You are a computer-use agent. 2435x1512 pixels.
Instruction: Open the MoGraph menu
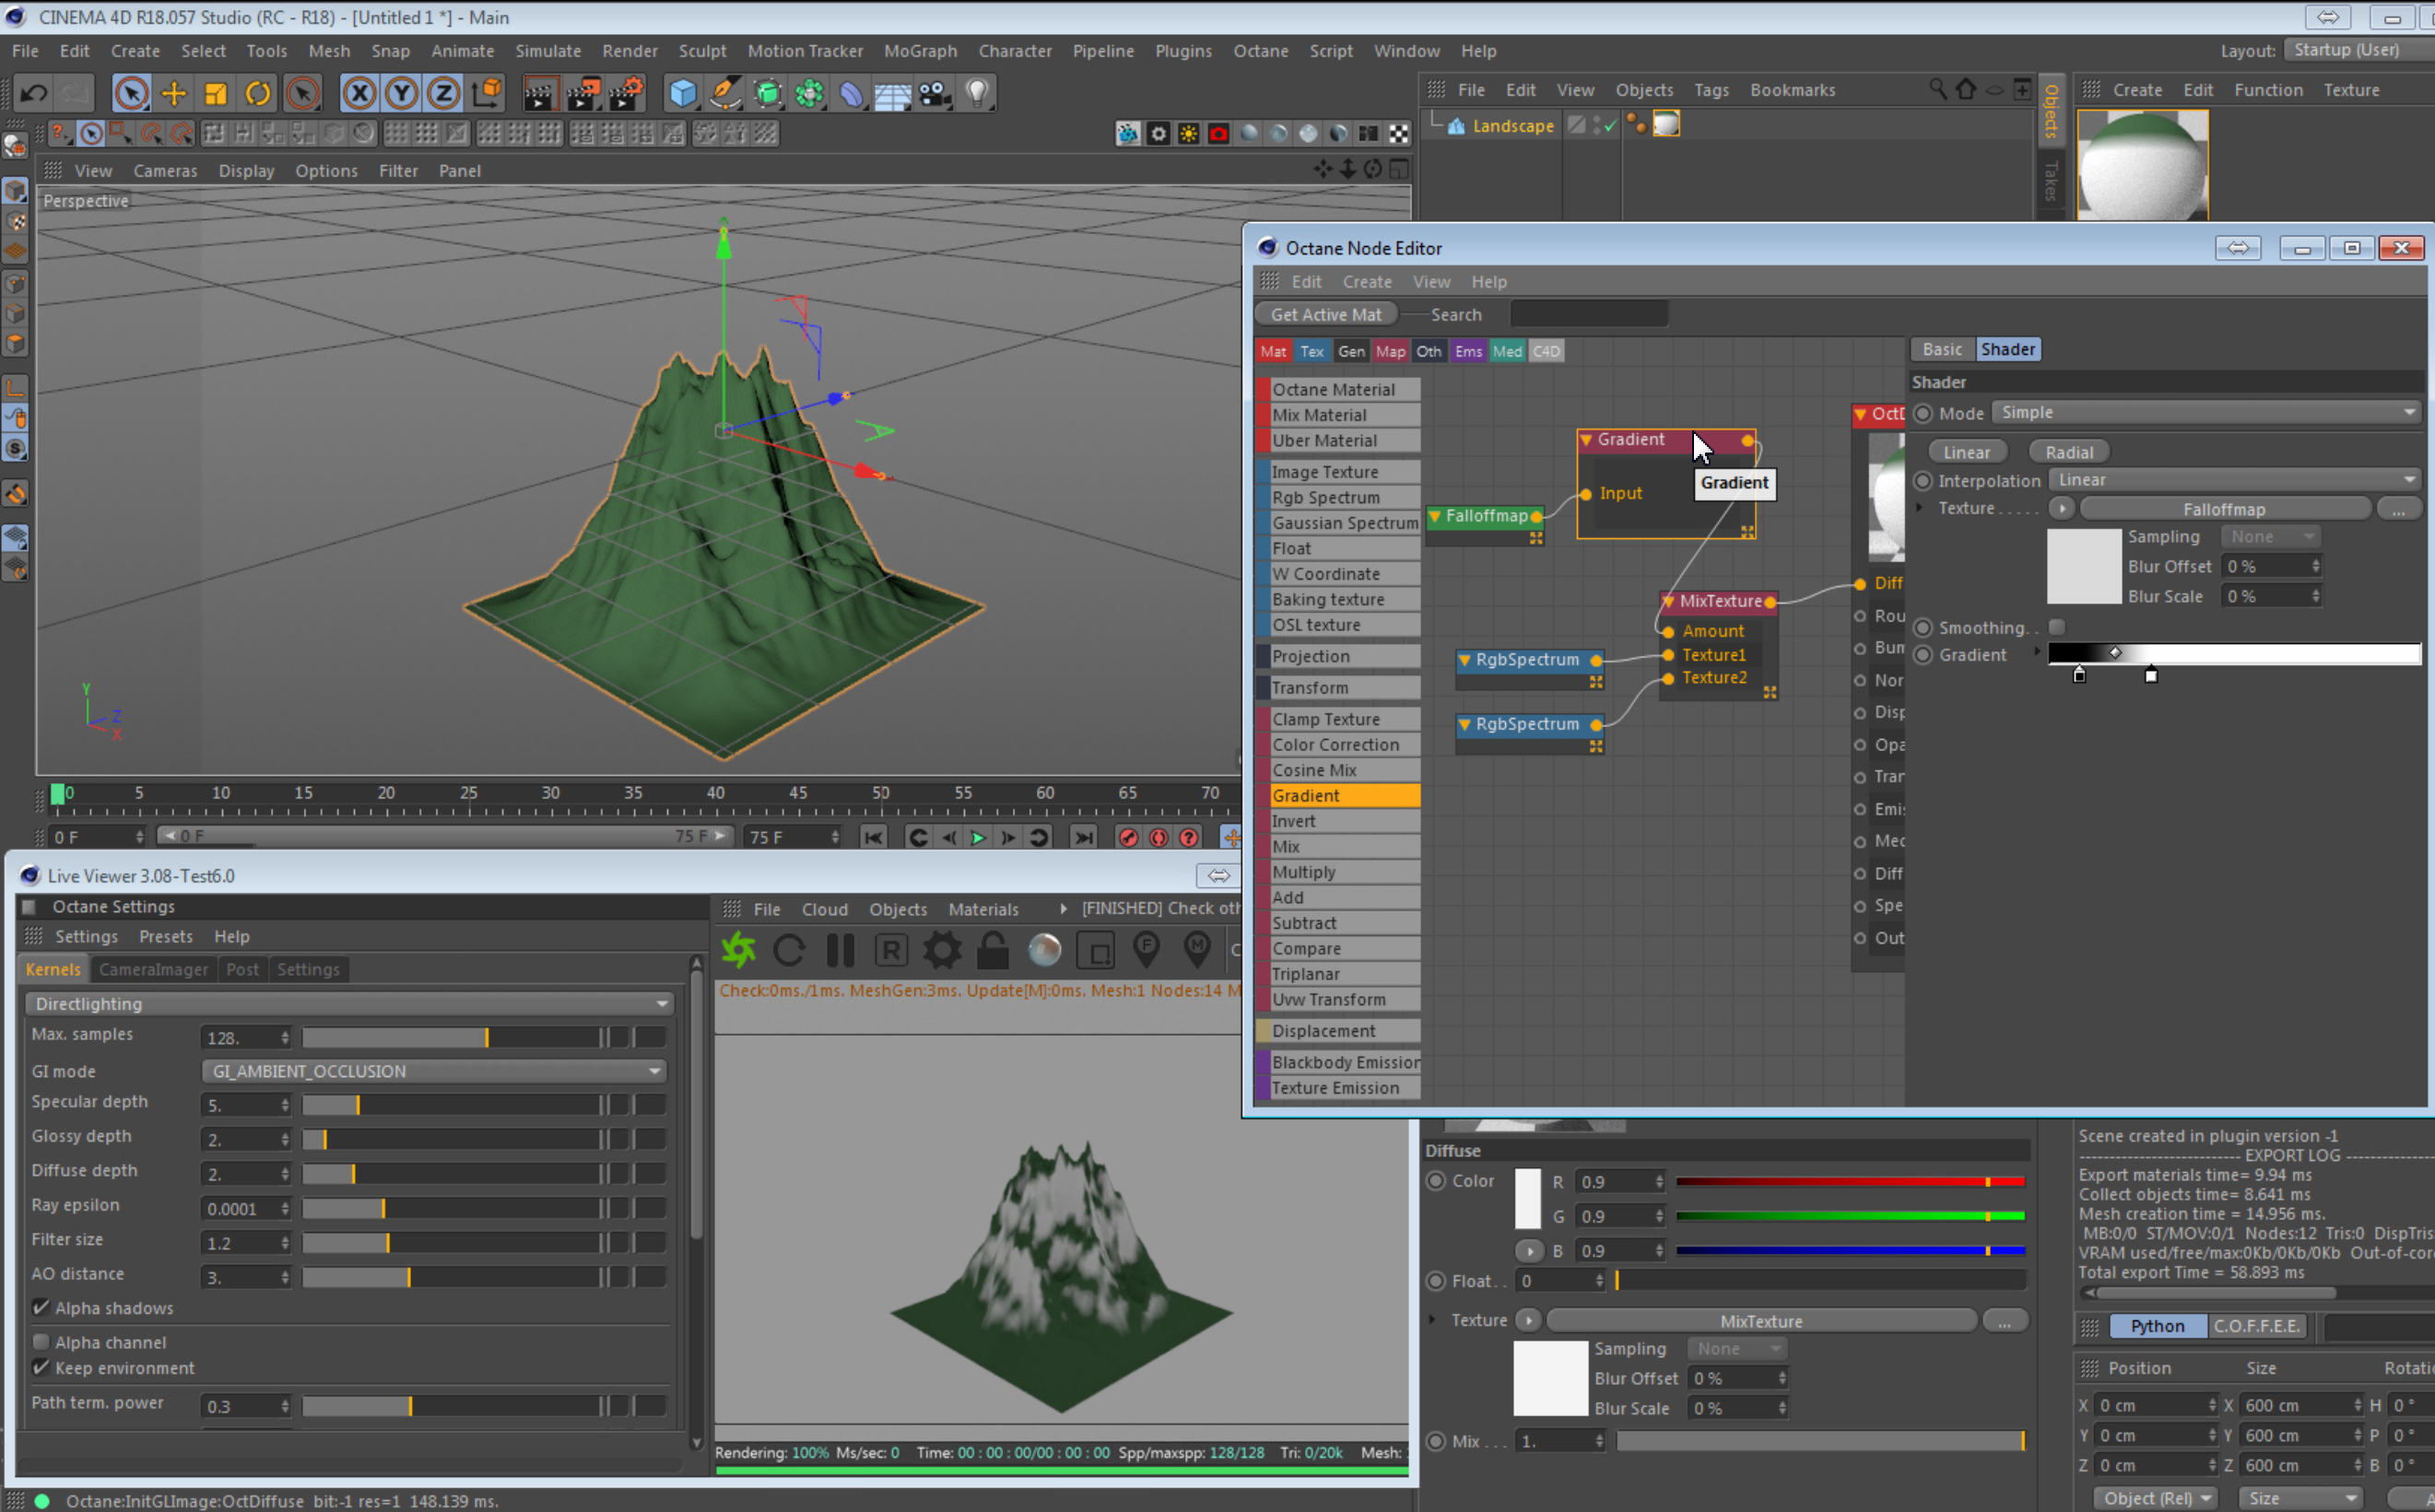pos(920,51)
